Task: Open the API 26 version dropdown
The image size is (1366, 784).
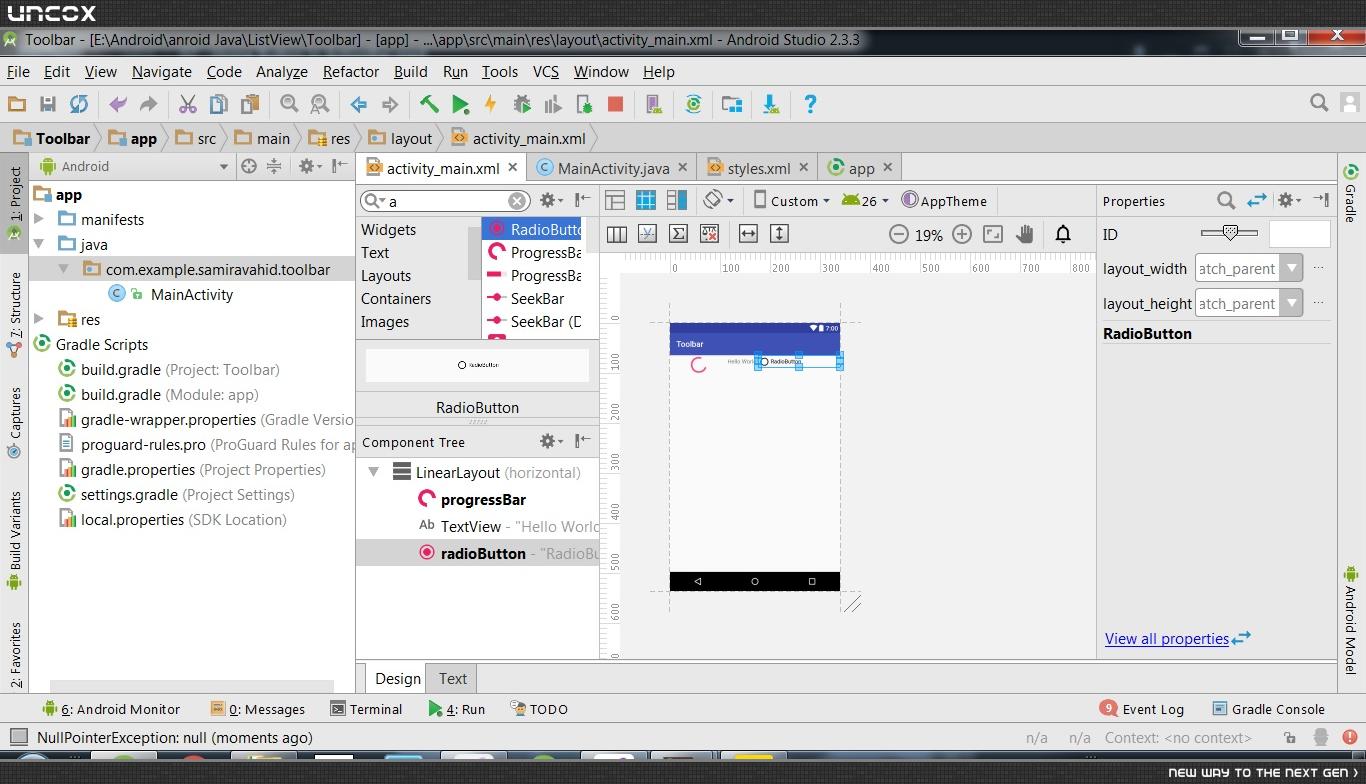Action: (x=866, y=201)
